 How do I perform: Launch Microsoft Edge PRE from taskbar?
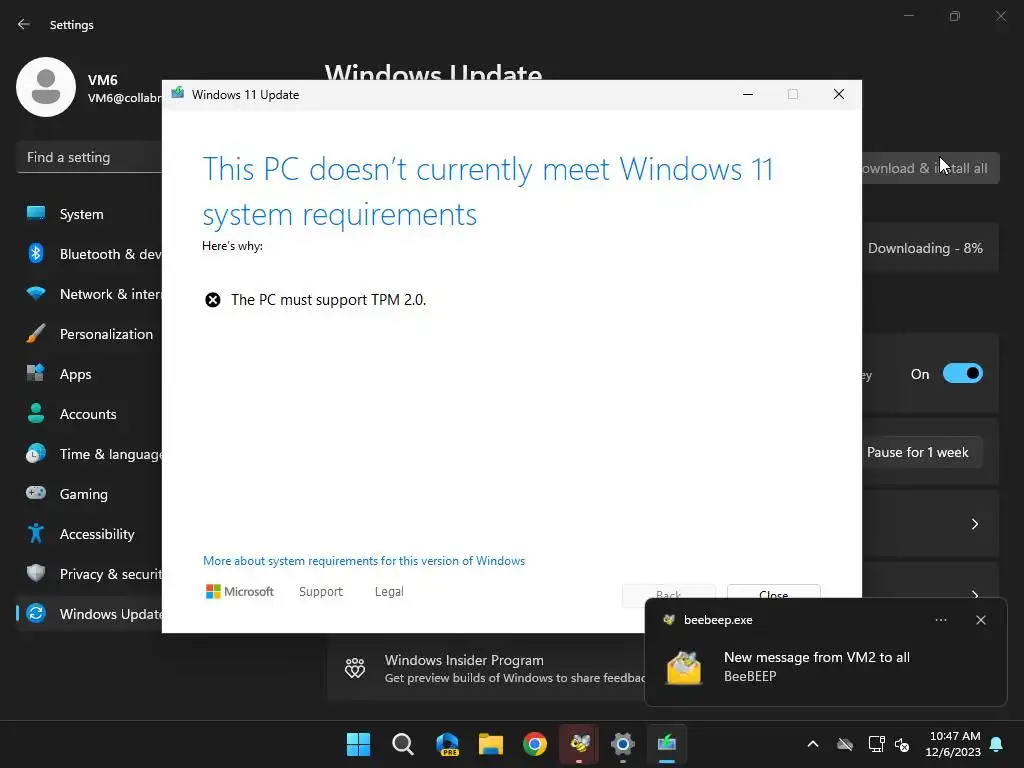pyautogui.click(x=447, y=744)
